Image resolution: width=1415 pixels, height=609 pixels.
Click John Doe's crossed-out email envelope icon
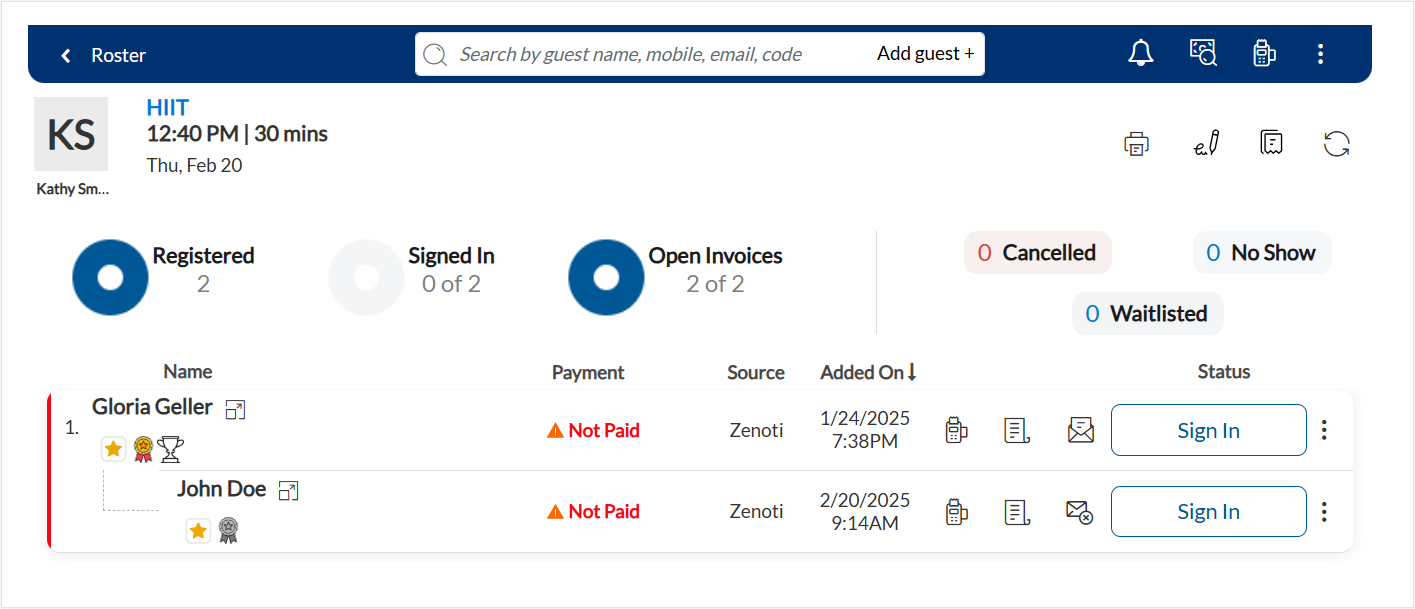(1079, 512)
